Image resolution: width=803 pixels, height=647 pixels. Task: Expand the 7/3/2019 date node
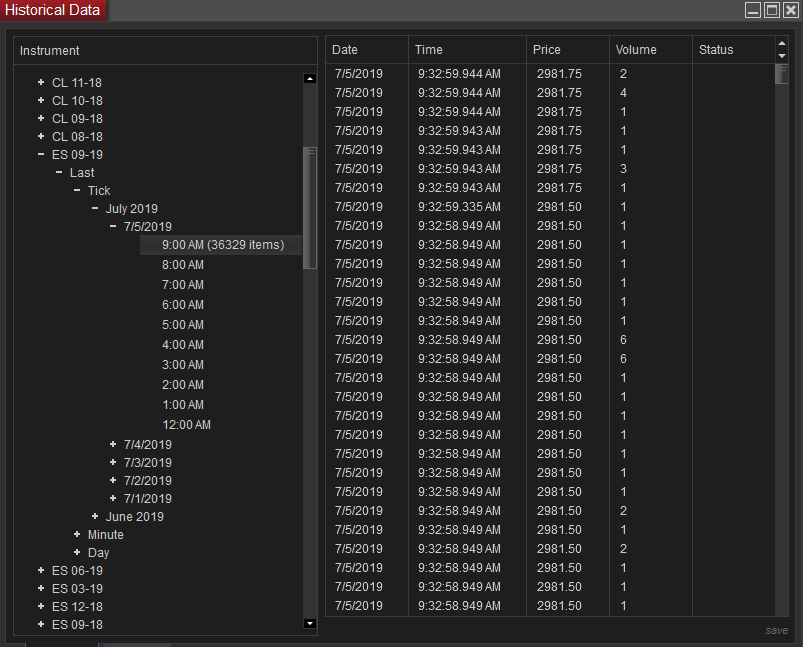pos(113,462)
